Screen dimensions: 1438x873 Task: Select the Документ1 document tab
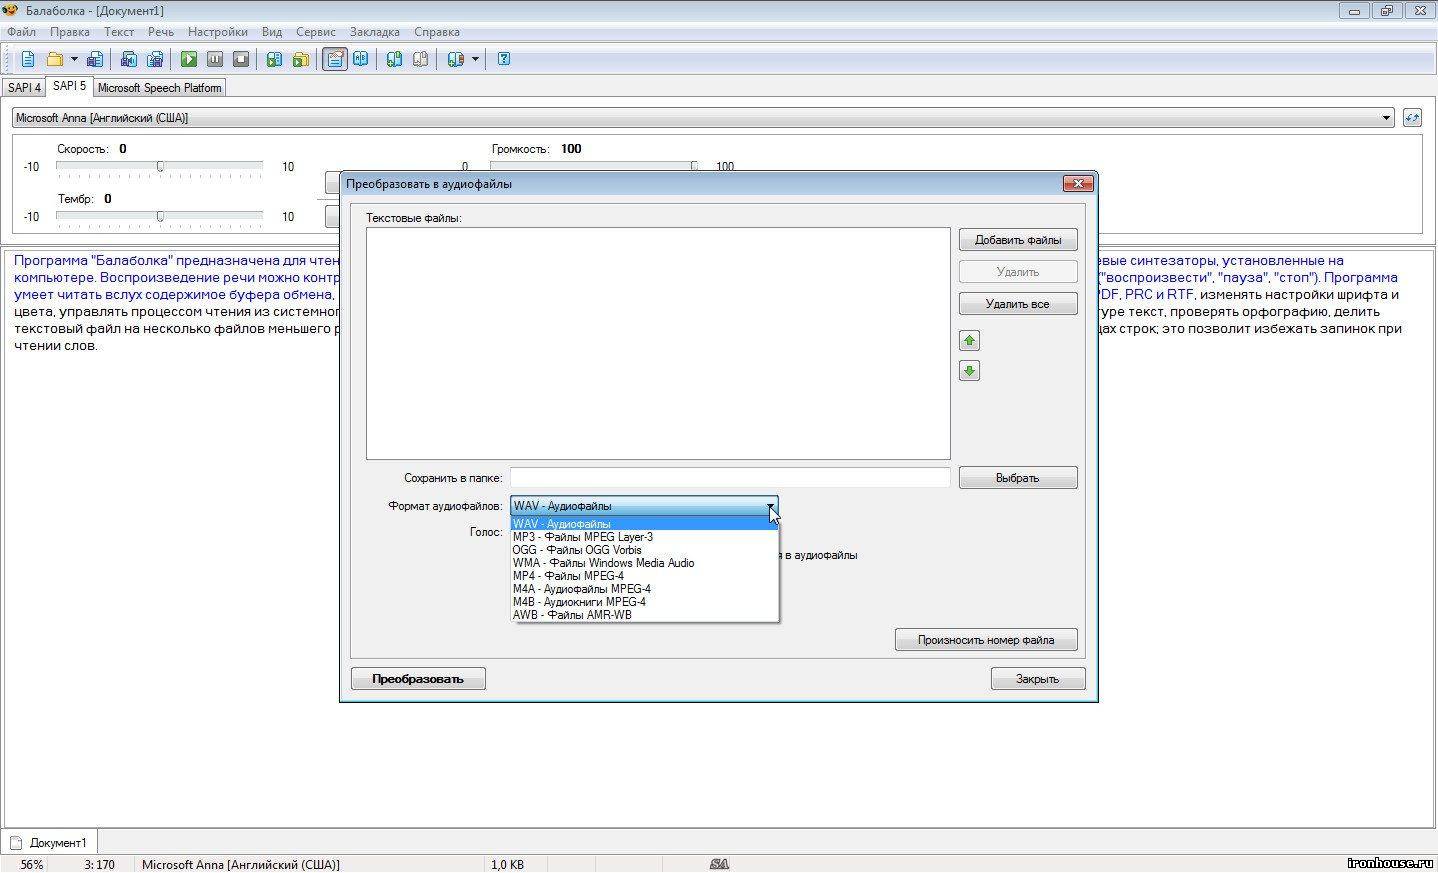coord(50,842)
